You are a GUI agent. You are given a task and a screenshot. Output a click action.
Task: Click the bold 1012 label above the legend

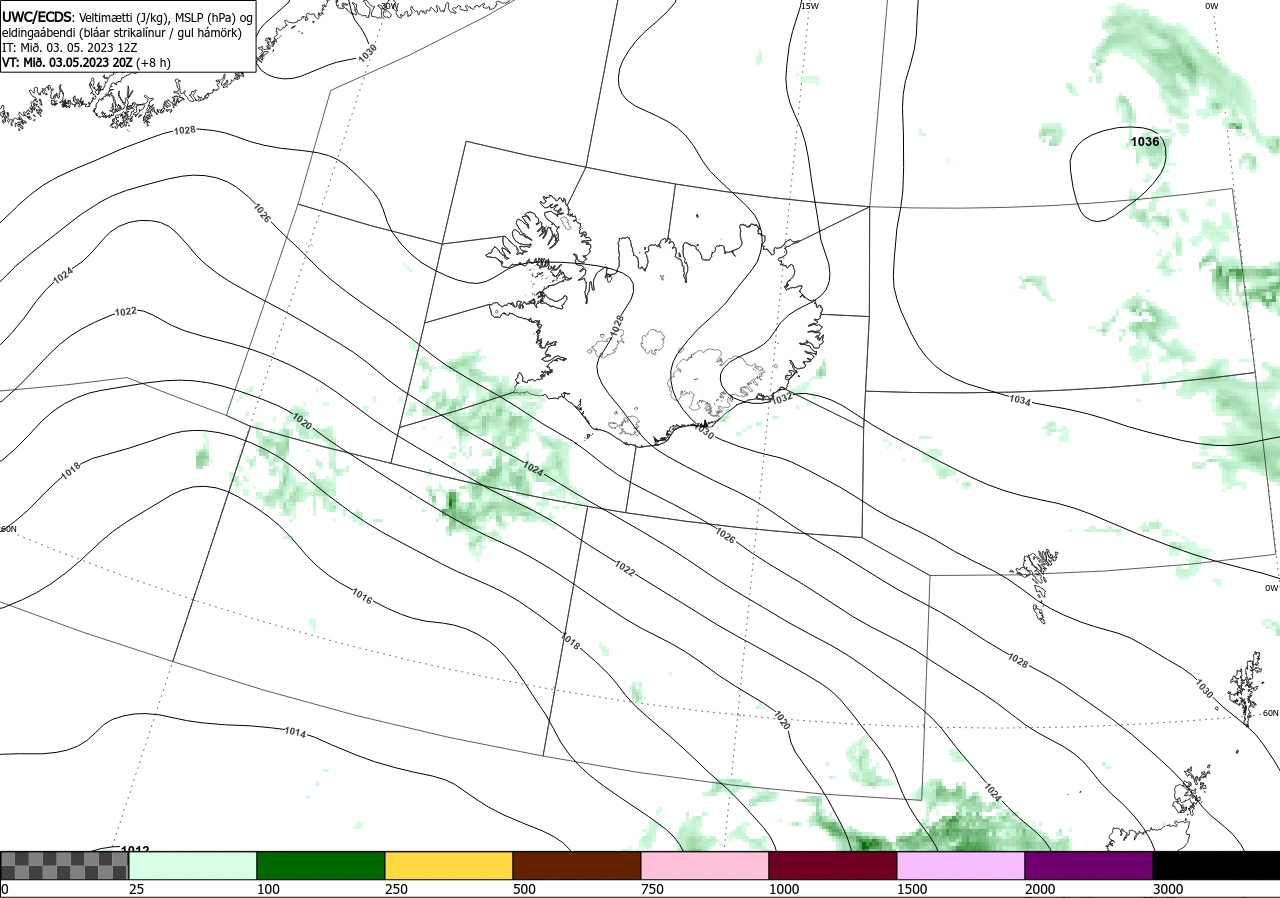point(135,850)
